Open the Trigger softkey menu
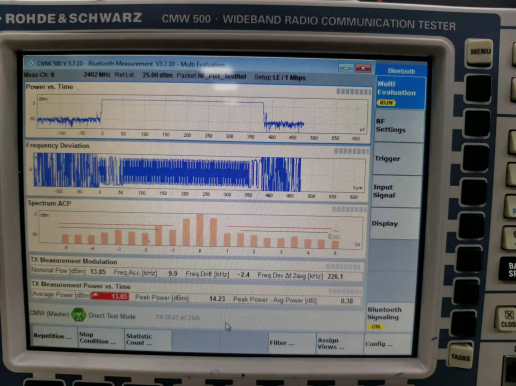This screenshot has width=516, height=386. coord(397,159)
